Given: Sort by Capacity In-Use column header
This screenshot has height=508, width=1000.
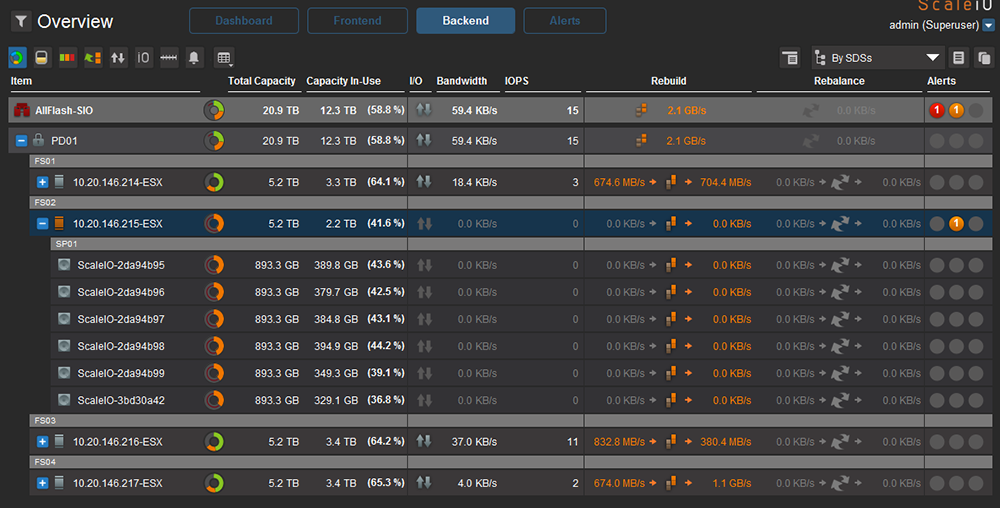Looking at the screenshot, I should click(x=343, y=81).
